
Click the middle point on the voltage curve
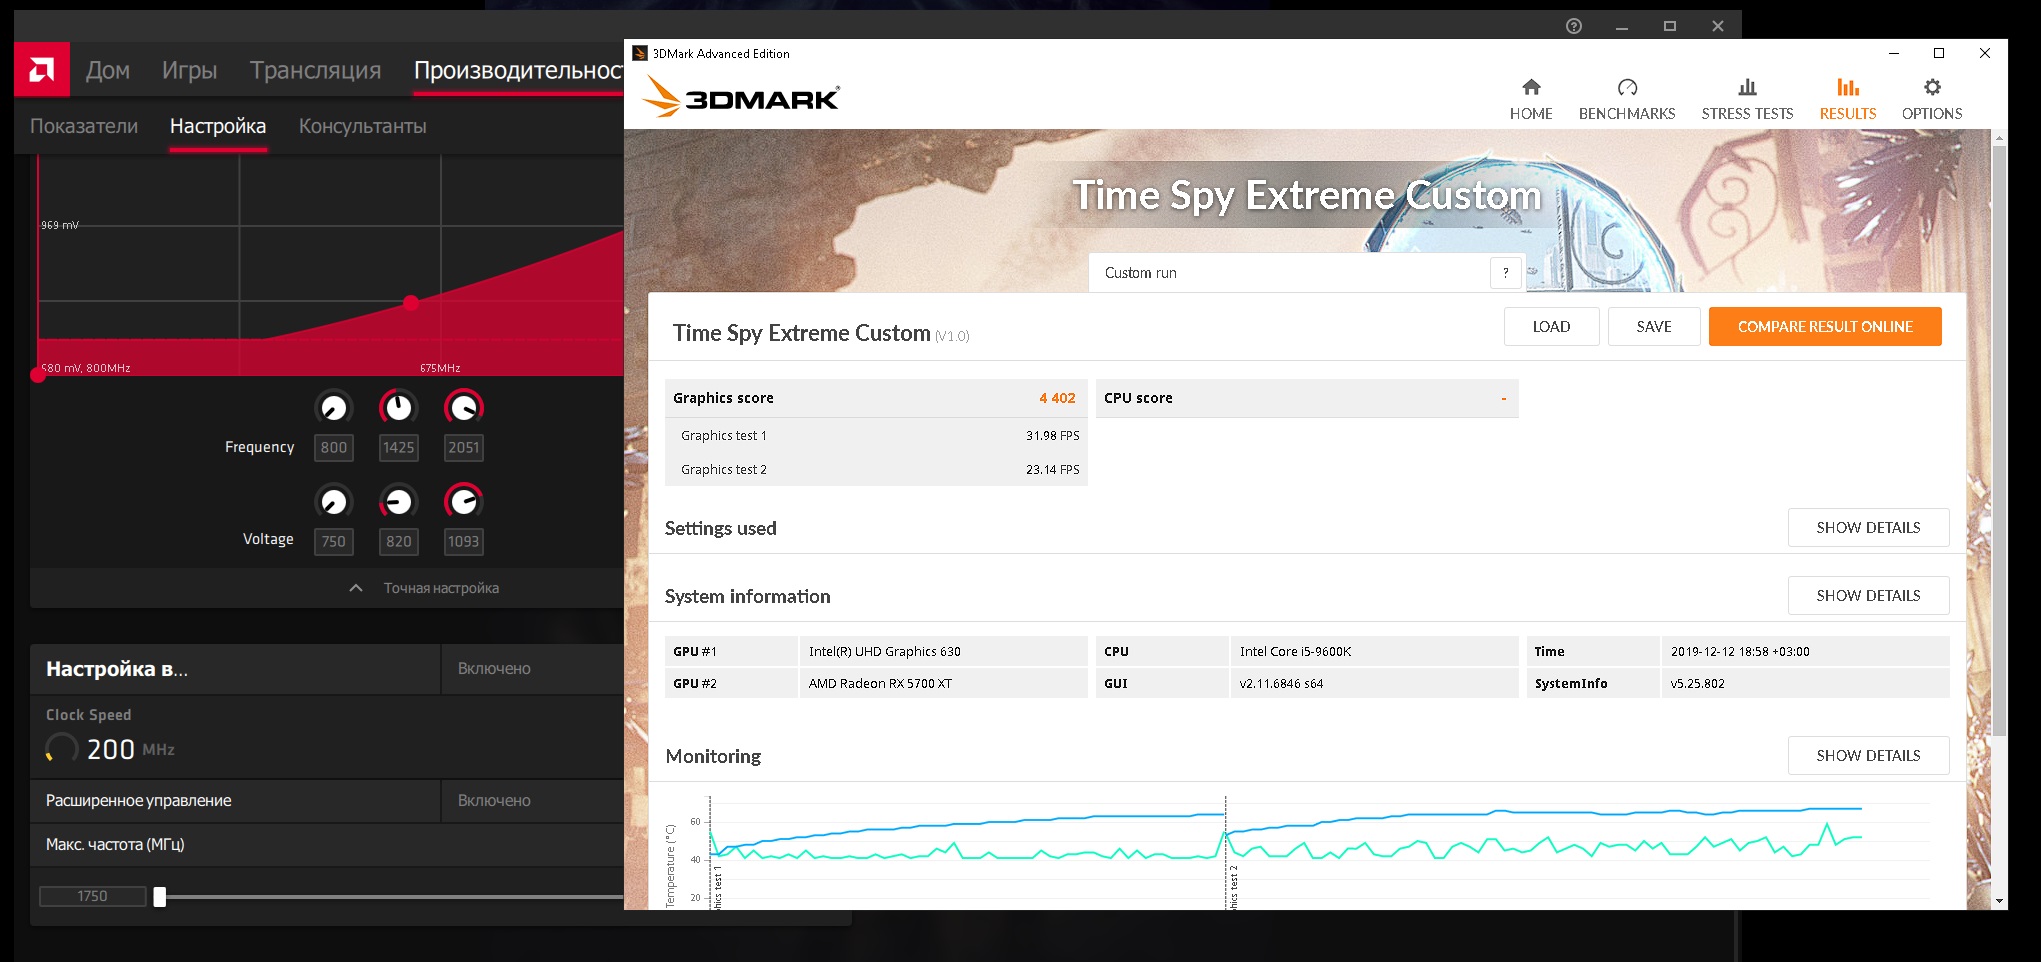[x=411, y=302]
